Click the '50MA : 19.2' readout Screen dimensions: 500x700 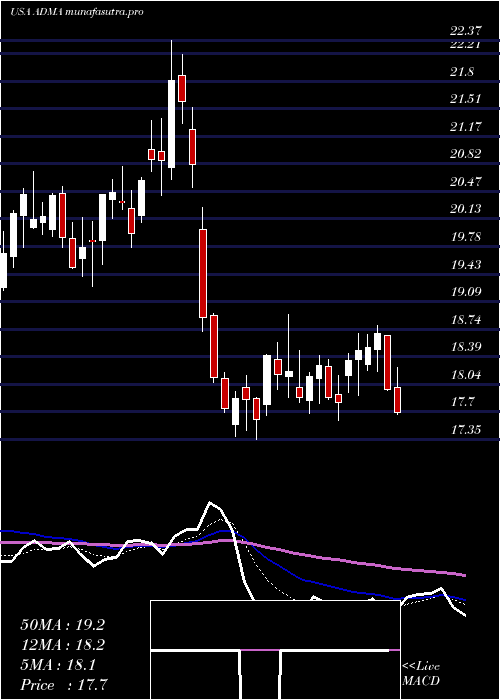point(62,625)
